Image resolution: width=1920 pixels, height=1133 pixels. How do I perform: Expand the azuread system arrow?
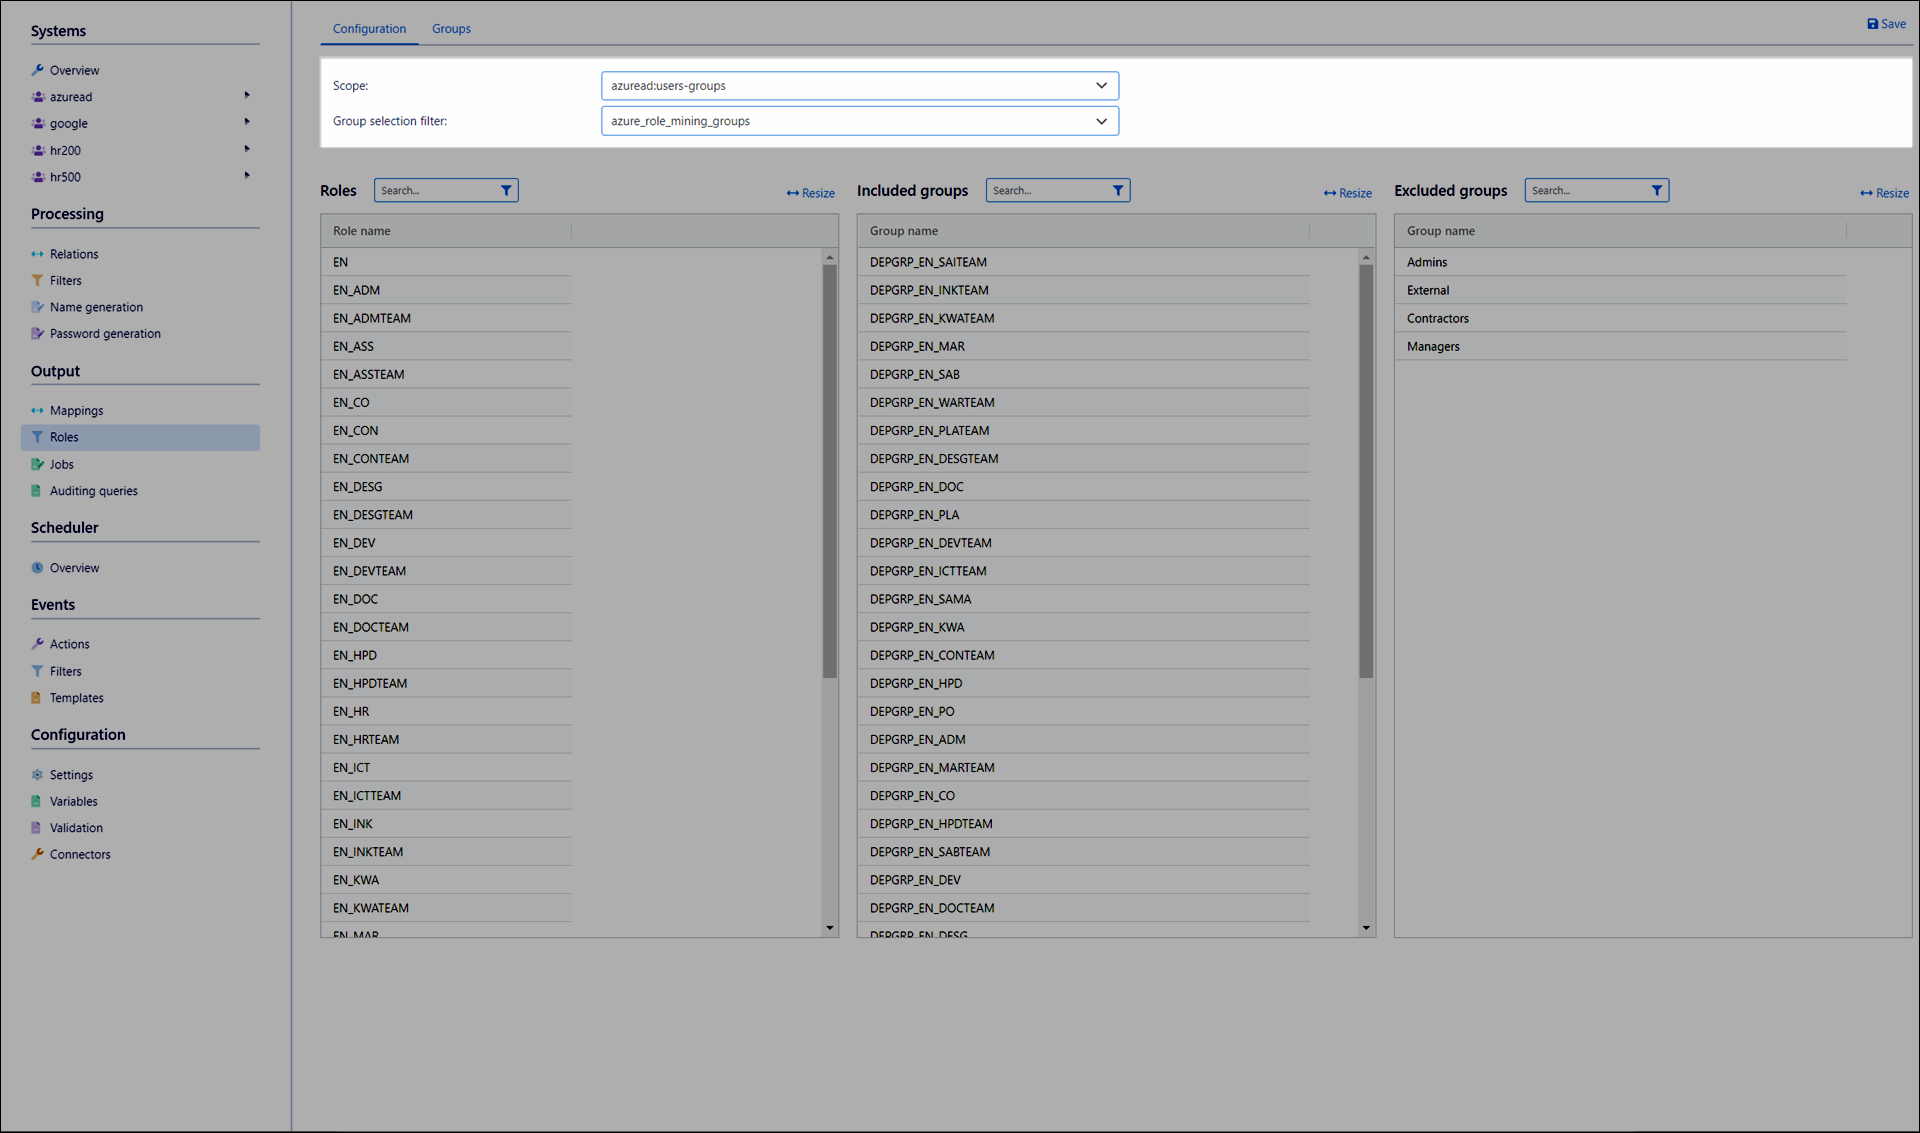pyautogui.click(x=247, y=96)
